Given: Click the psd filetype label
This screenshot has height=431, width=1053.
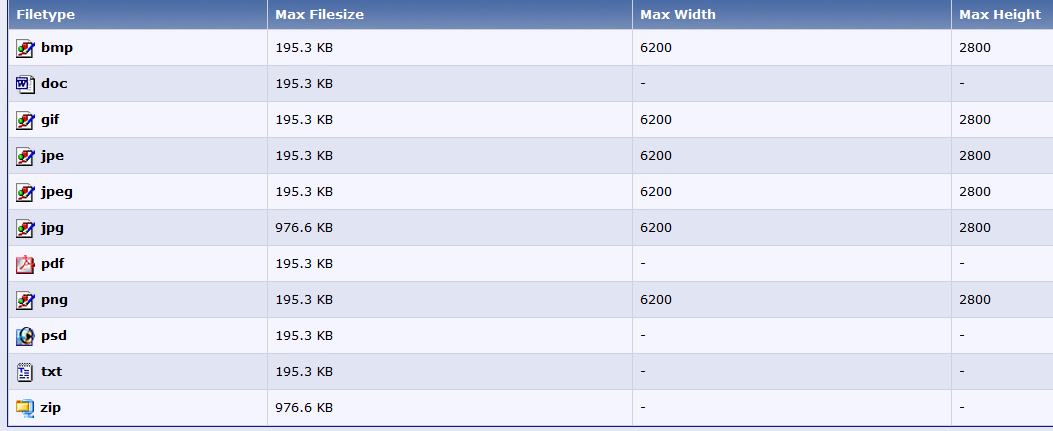Looking at the screenshot, I should pos(54,335).
